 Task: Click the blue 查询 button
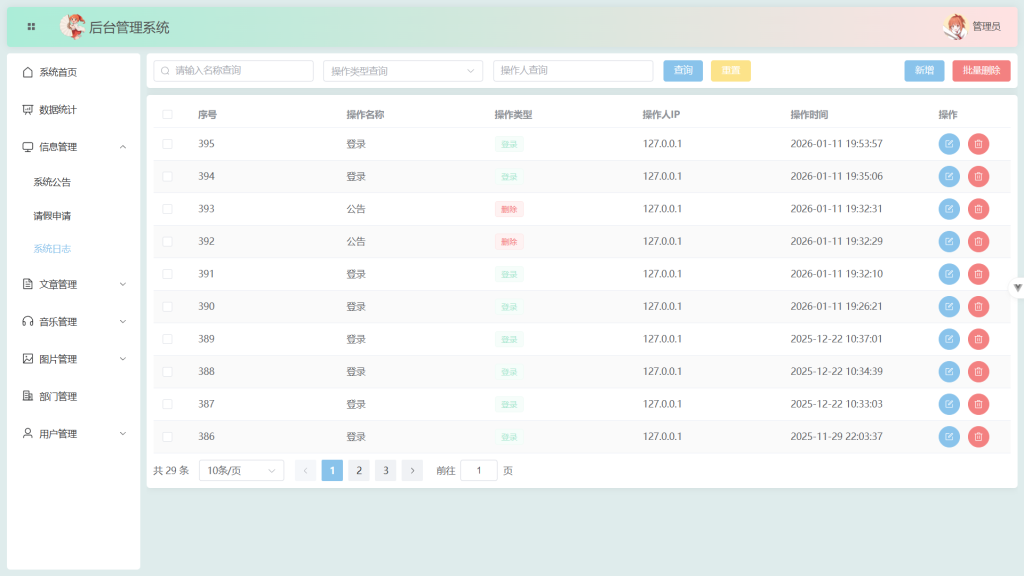tap(683, 71)
